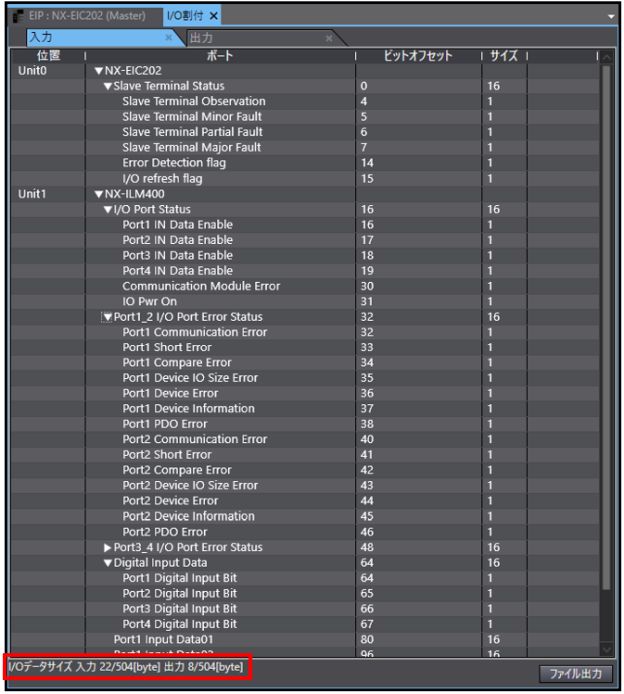Open the tab list dropdown arrow
This screenshot has height=694, width=624.
pyautogui.click(x=611, y=16)
